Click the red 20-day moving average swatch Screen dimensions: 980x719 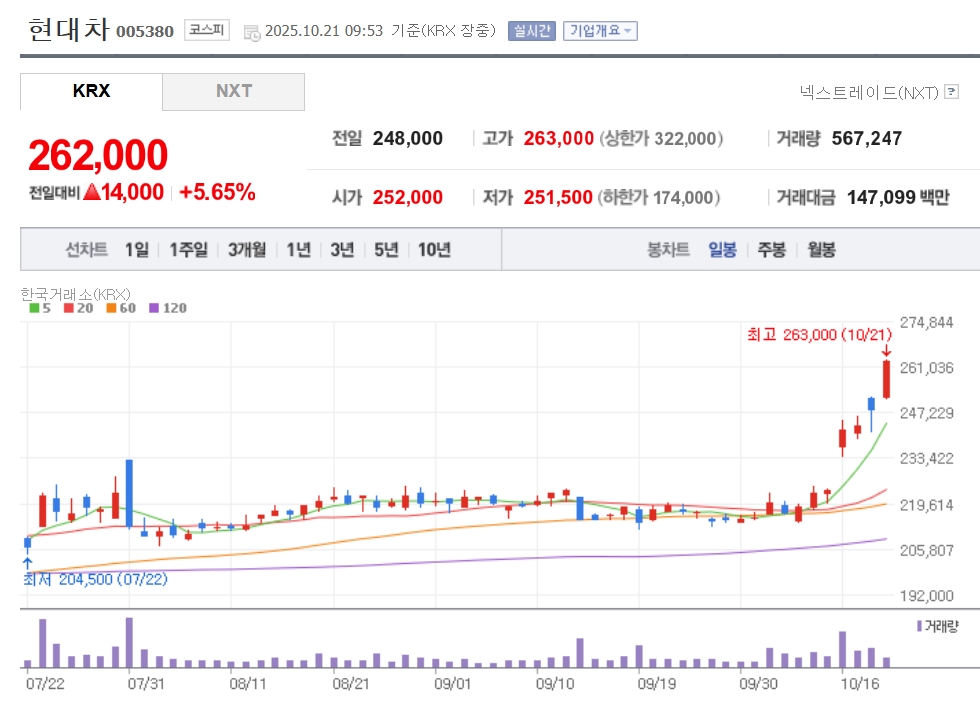69,308
